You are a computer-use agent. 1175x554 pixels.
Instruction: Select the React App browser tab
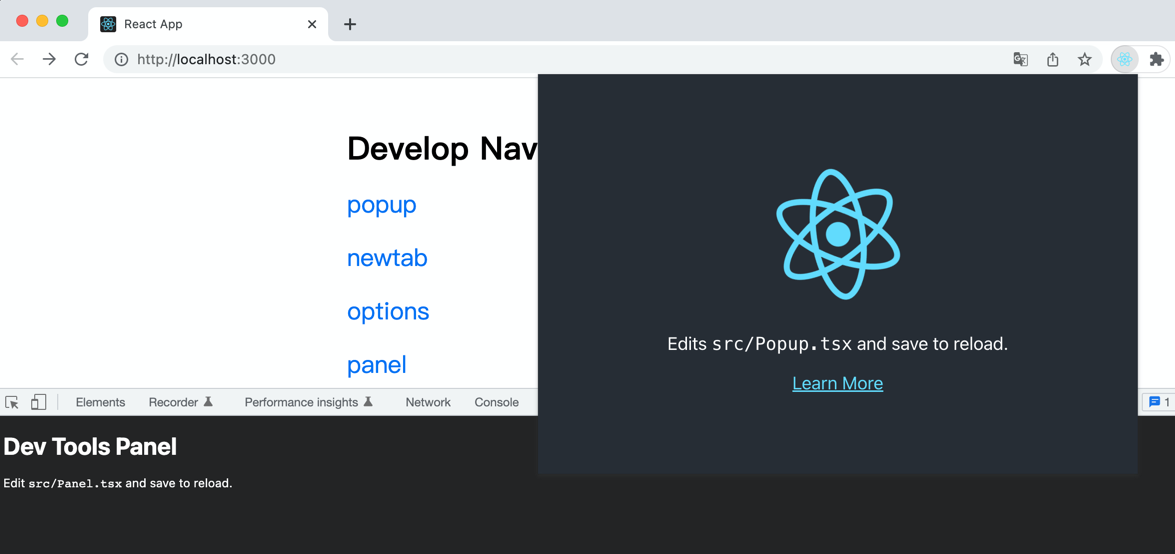pos(208,24)
